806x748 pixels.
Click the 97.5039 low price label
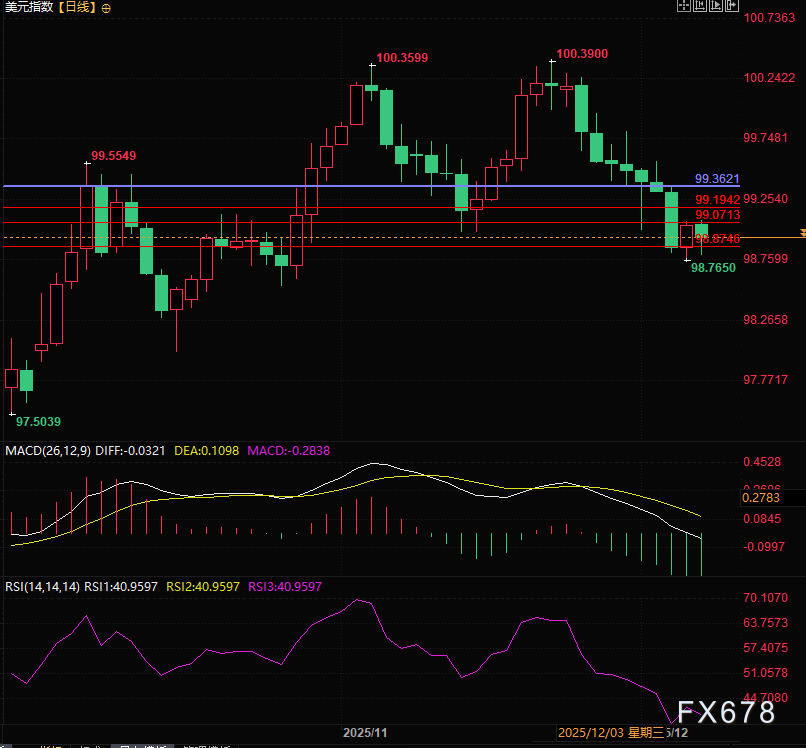(x=38, y=422)
